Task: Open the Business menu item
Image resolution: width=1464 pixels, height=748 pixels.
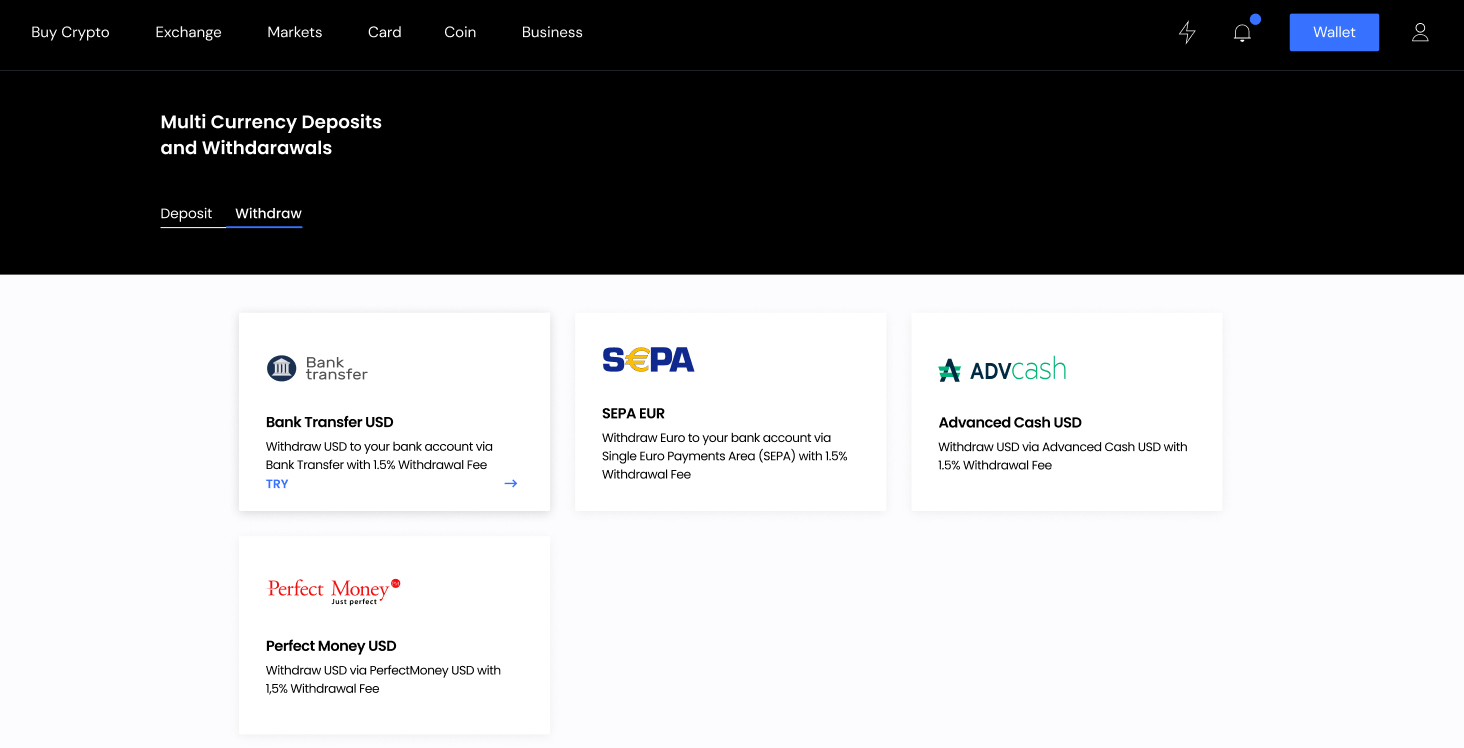Action: 552,32
